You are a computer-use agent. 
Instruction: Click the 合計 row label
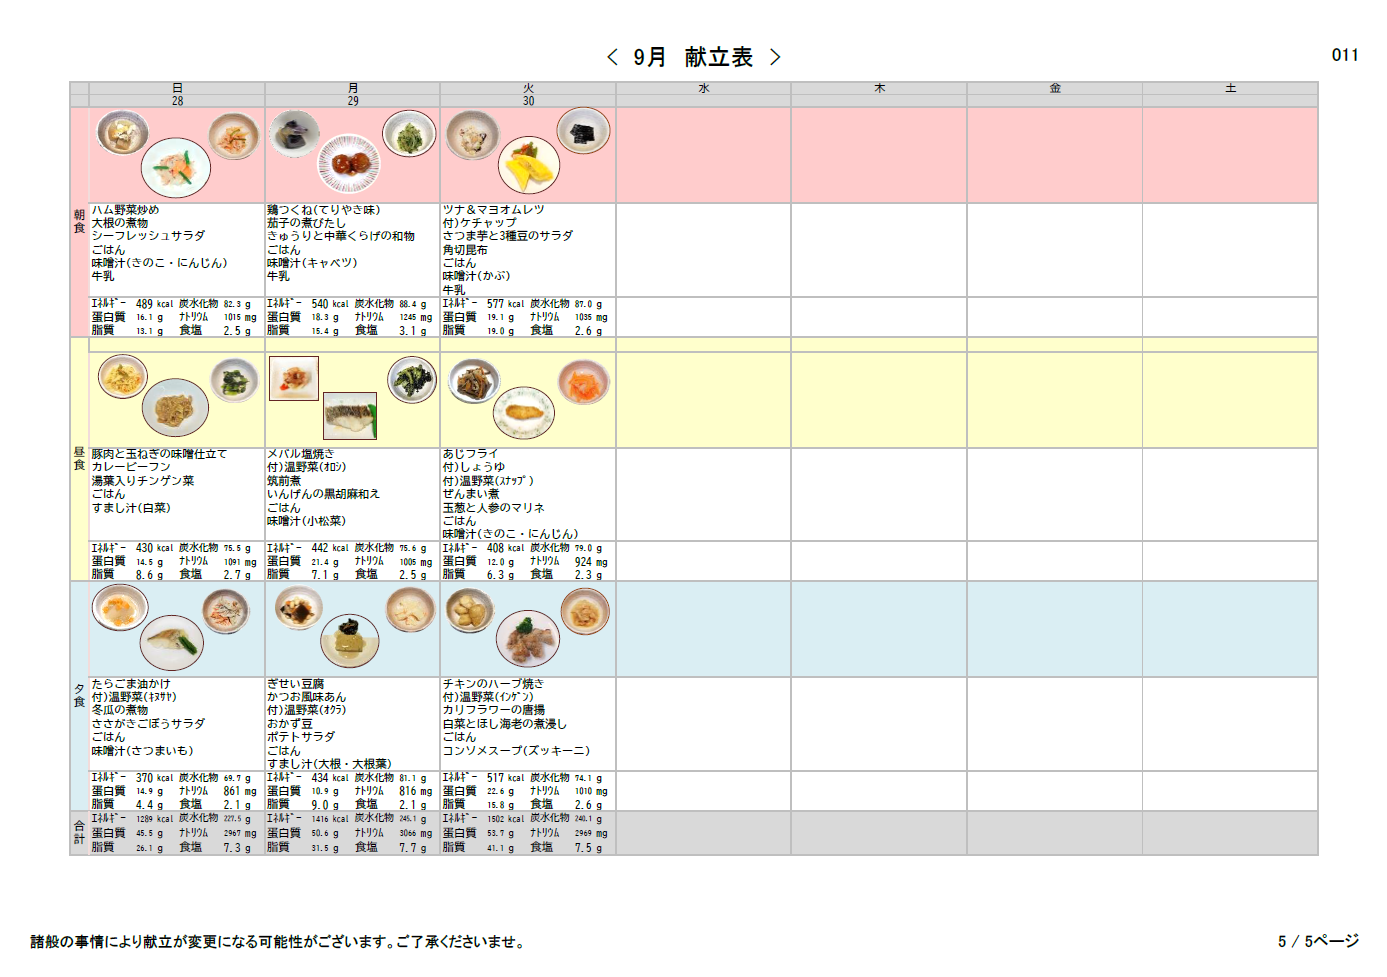click(x=79, y=832)
